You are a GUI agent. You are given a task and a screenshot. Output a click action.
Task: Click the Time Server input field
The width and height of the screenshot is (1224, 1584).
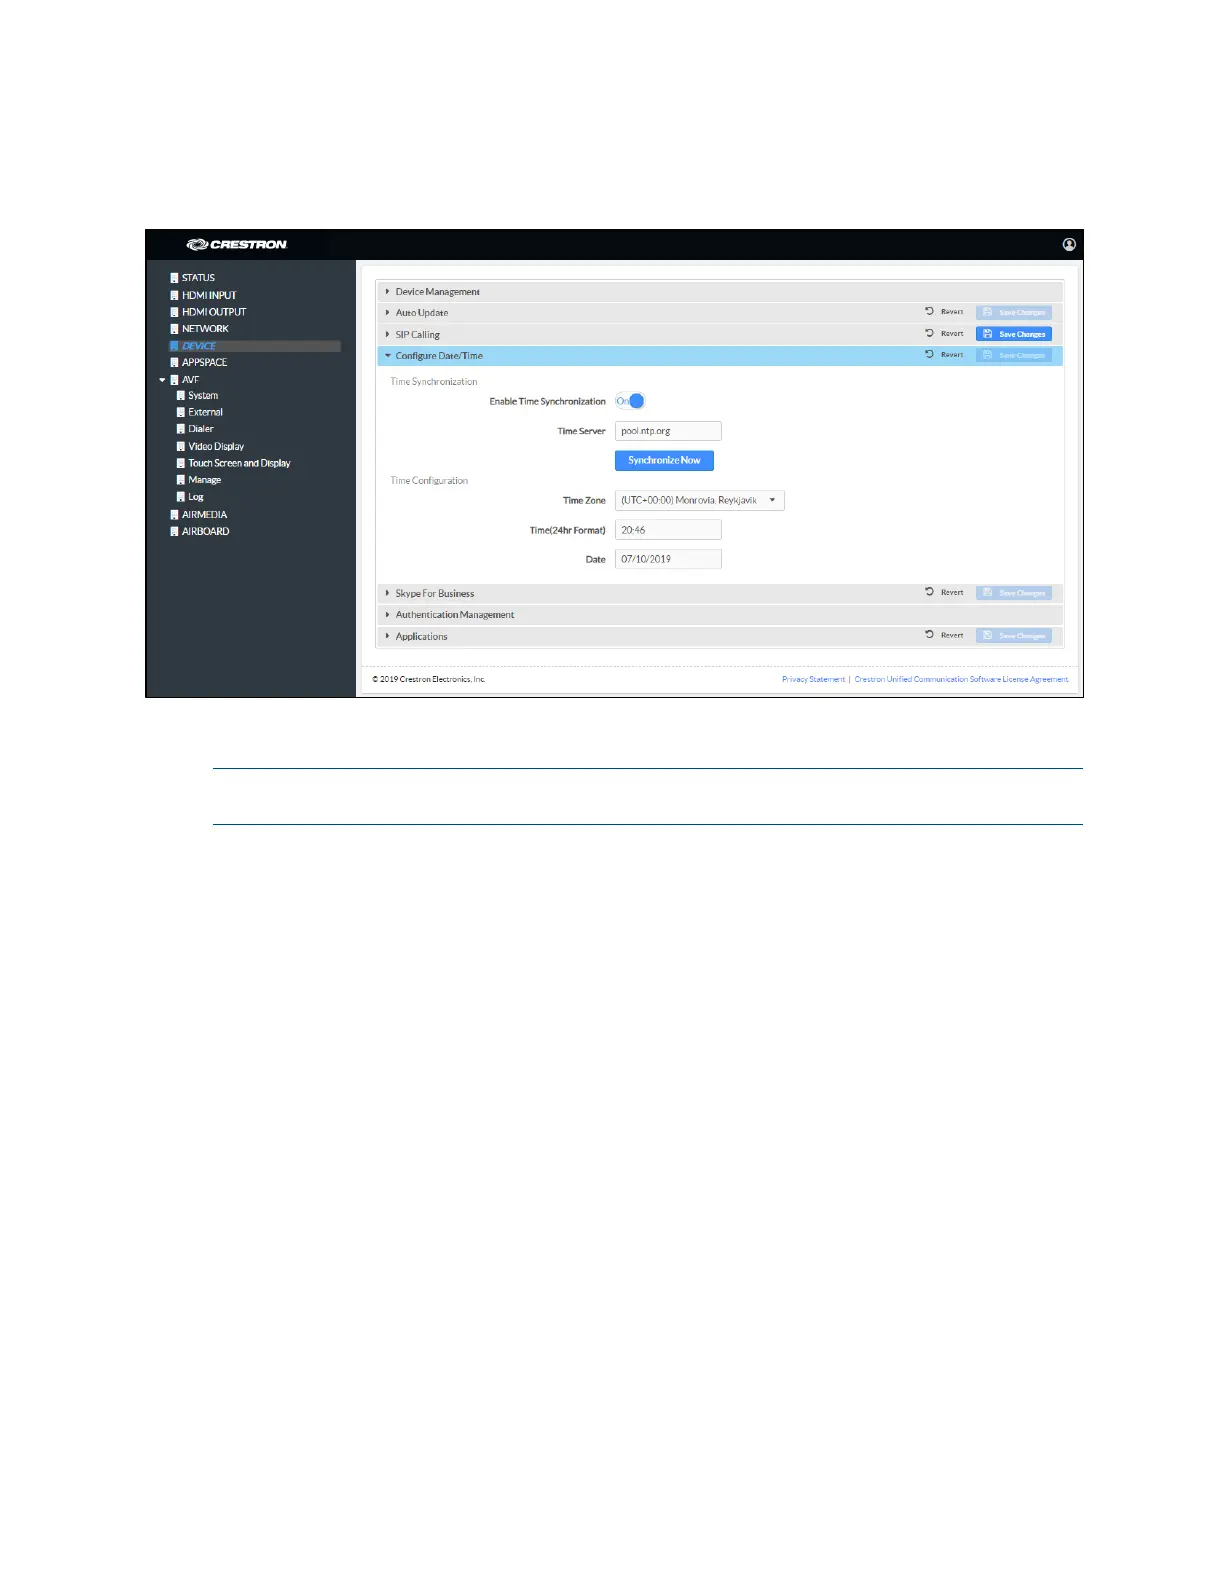click(x=668, y=431)
